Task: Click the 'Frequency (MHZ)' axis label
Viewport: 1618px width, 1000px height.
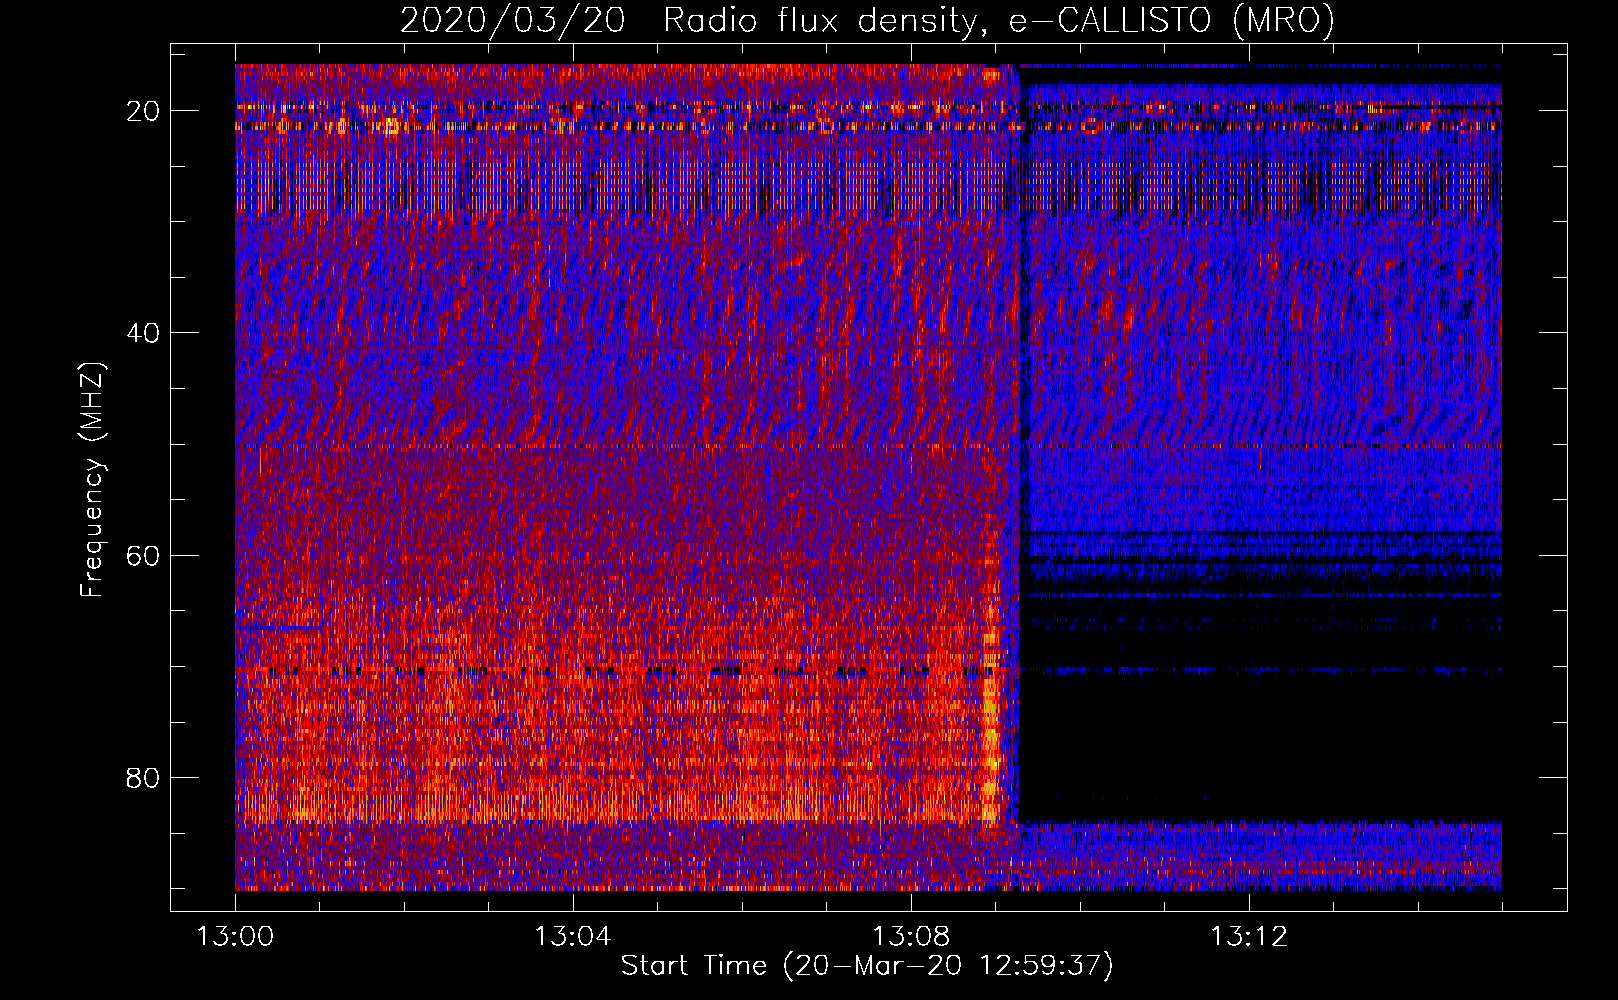Action: (92, 480)
